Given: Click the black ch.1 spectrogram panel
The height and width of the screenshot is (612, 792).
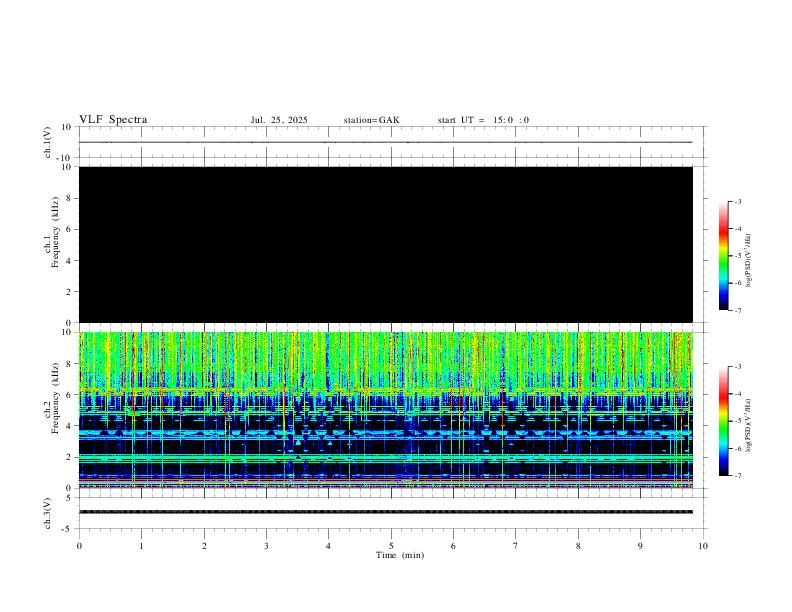Looking at the screenshot, I should [x=386, y=244].
